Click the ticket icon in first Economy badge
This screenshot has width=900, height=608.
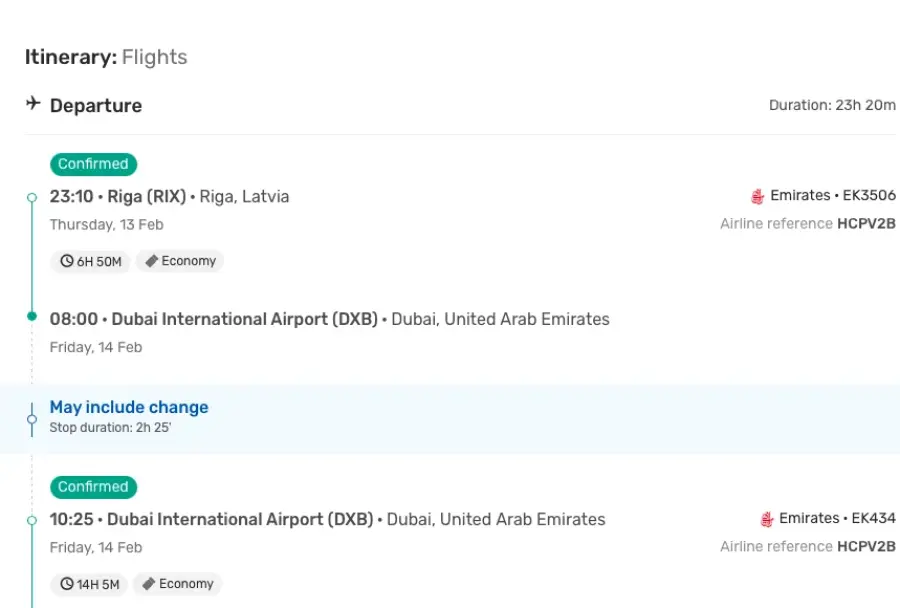click(152, 261)
